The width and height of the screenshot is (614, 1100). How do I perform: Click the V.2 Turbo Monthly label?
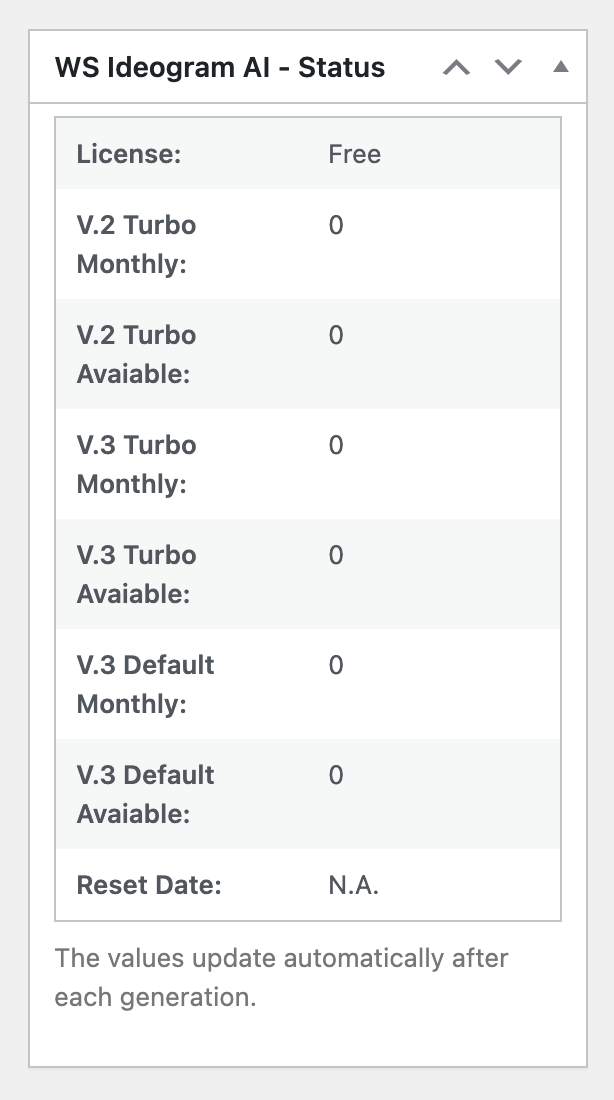136,244
